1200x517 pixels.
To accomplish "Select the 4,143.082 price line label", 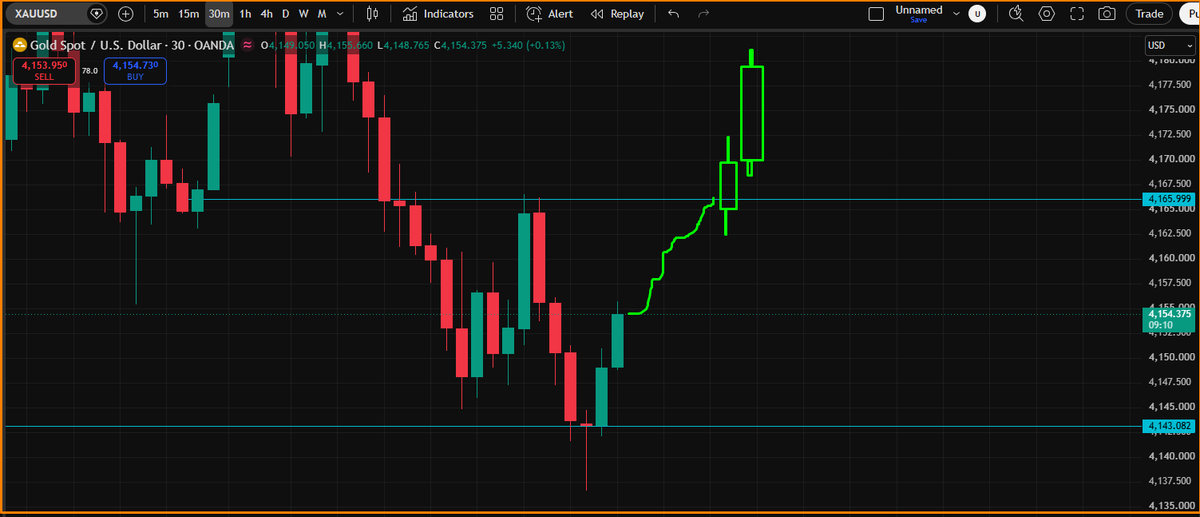I will 1170,426.
